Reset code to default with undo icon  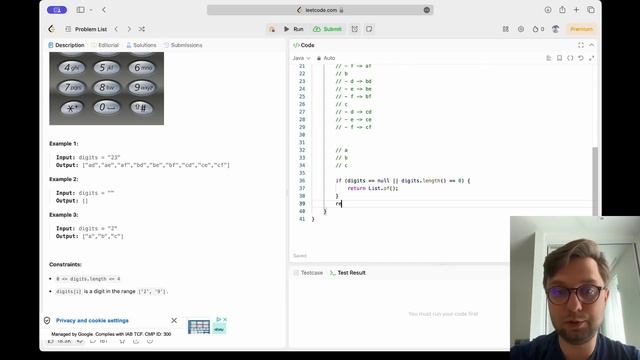[581, 58]
